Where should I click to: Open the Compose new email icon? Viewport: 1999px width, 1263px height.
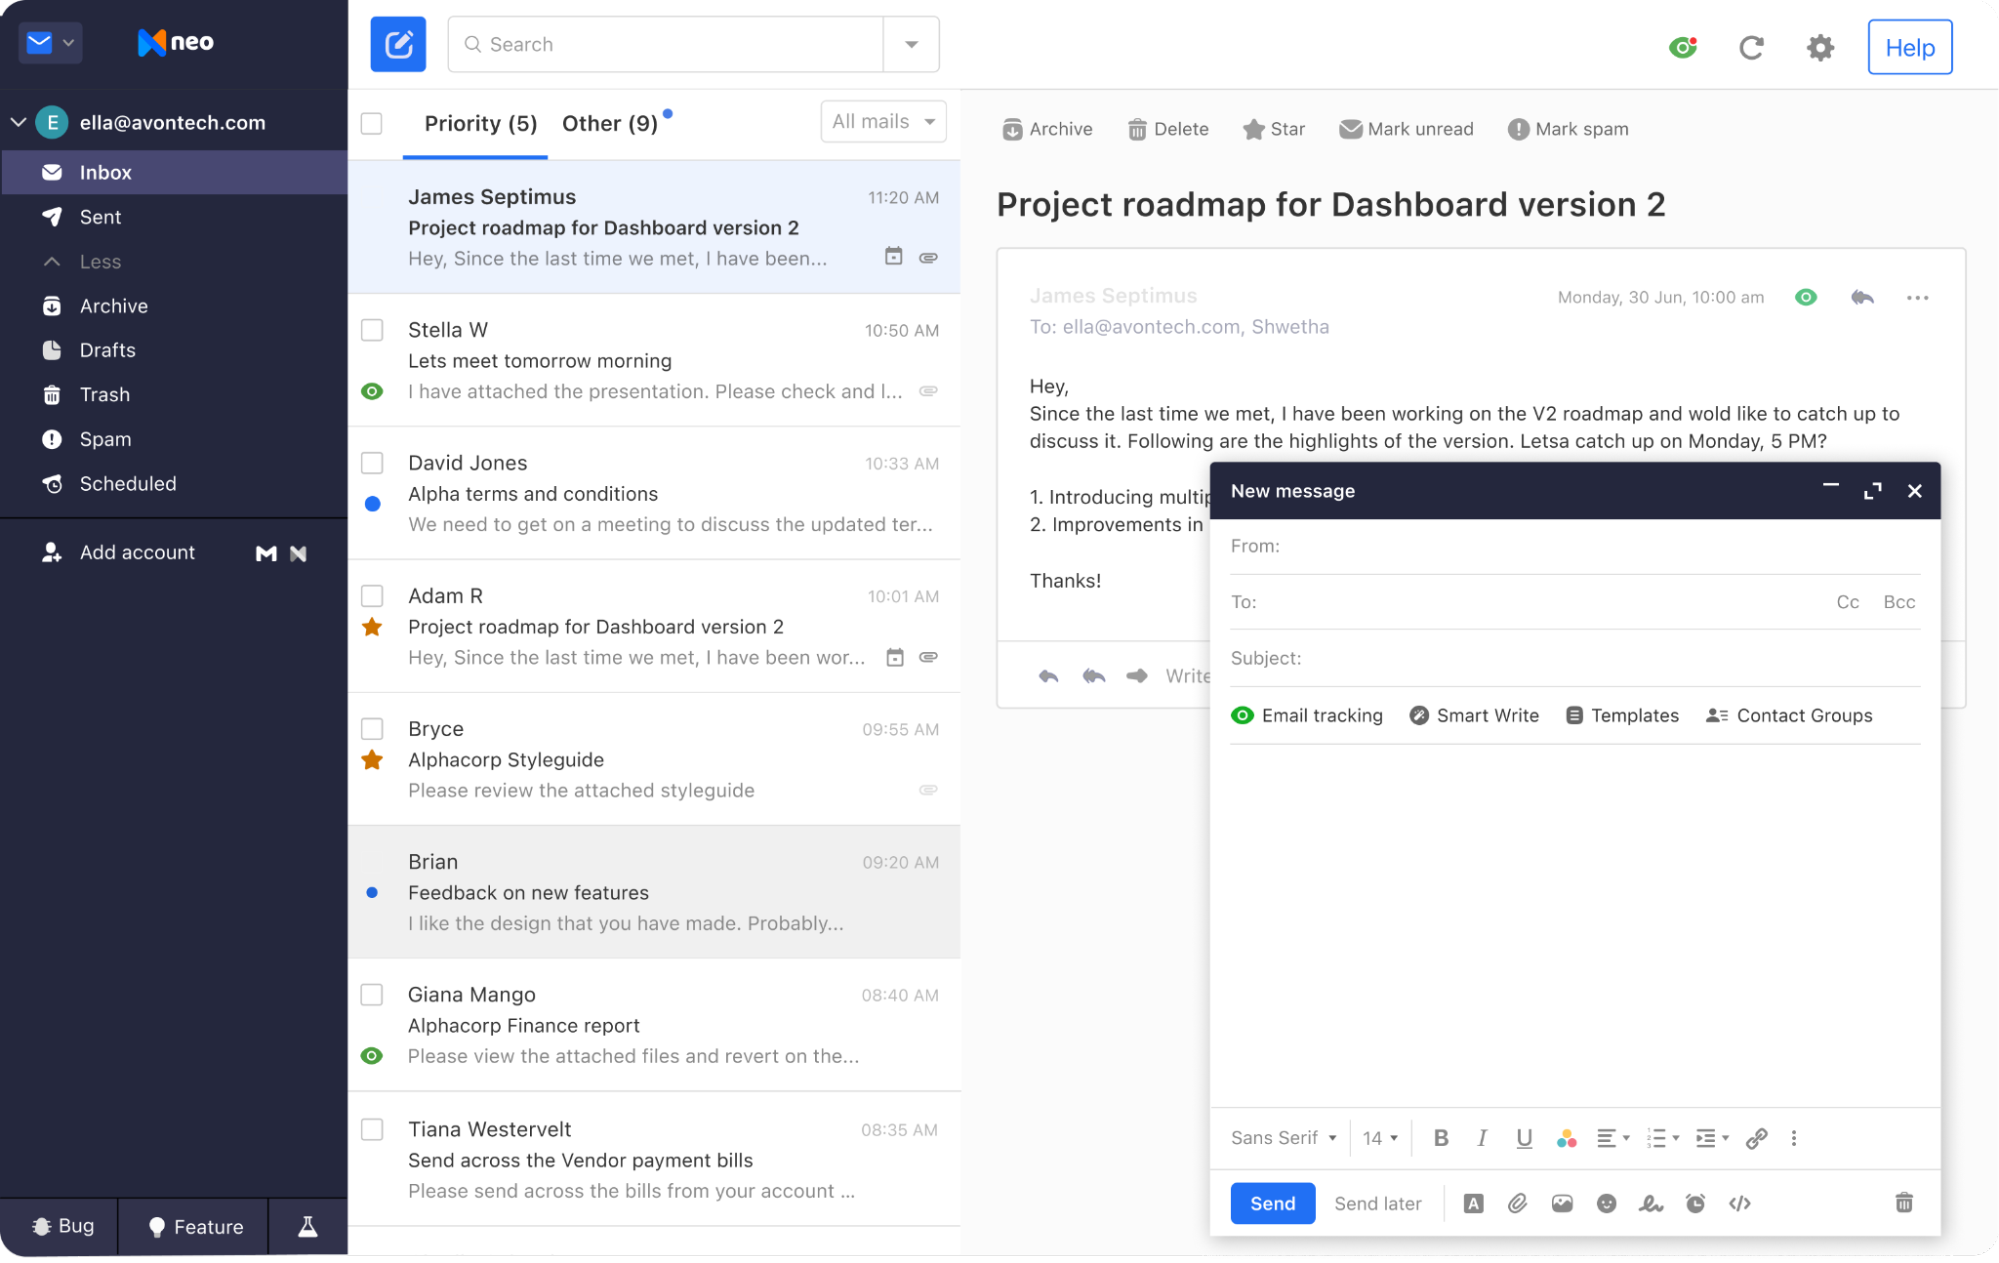[397, 43]
